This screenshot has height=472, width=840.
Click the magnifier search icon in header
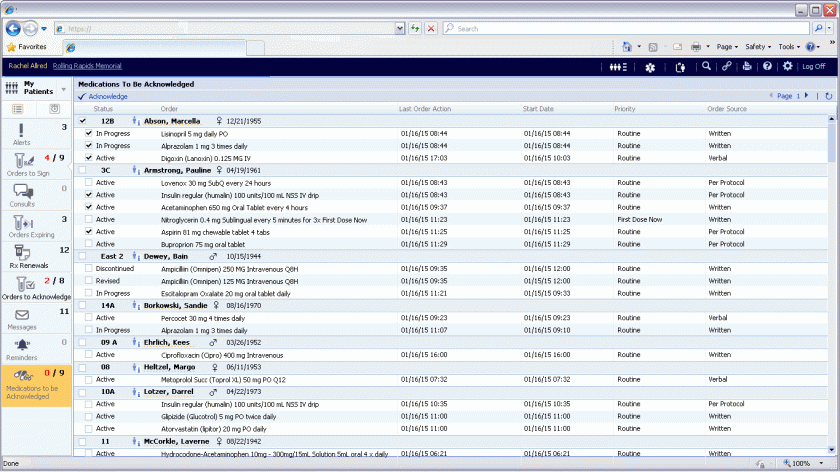(x=706, y=66)
